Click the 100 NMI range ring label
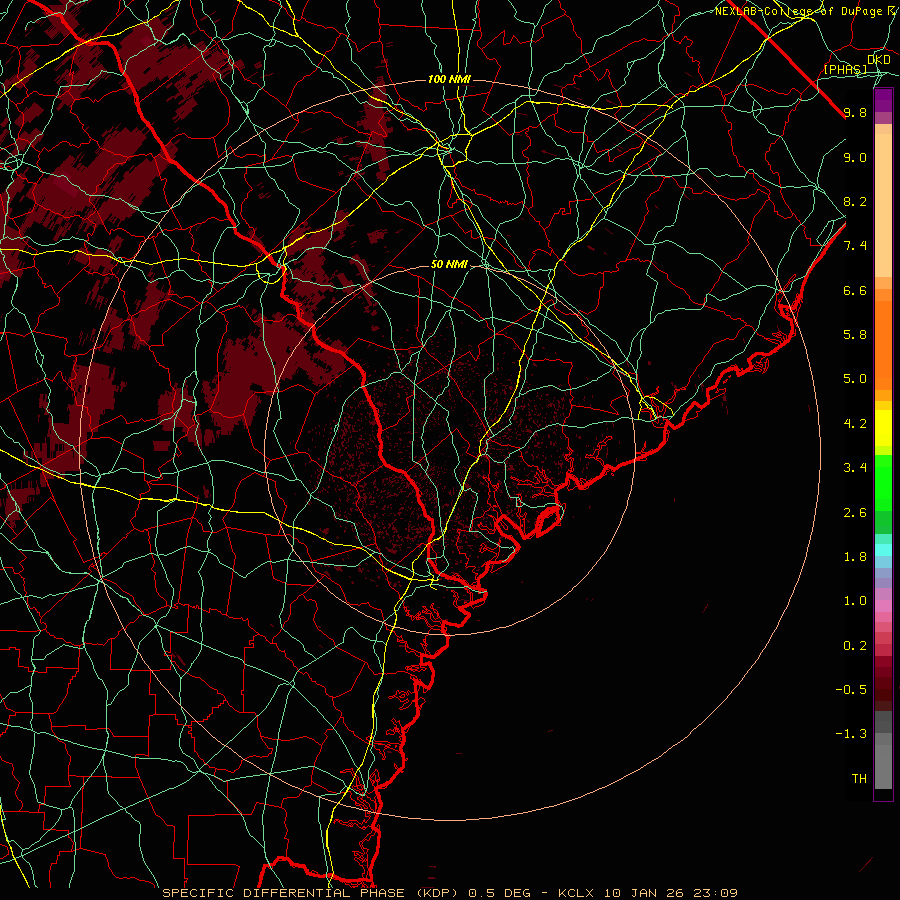This screenshot has width=900, height=900. point(449,79)
